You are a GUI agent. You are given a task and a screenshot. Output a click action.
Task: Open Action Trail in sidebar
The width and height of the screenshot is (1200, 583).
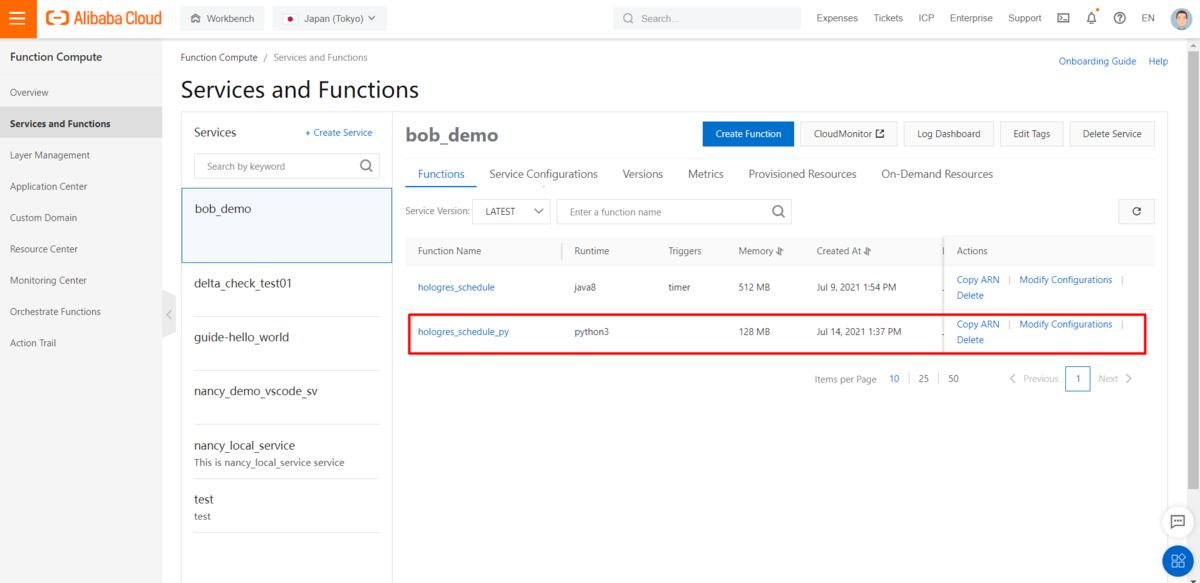click(33, 343)
